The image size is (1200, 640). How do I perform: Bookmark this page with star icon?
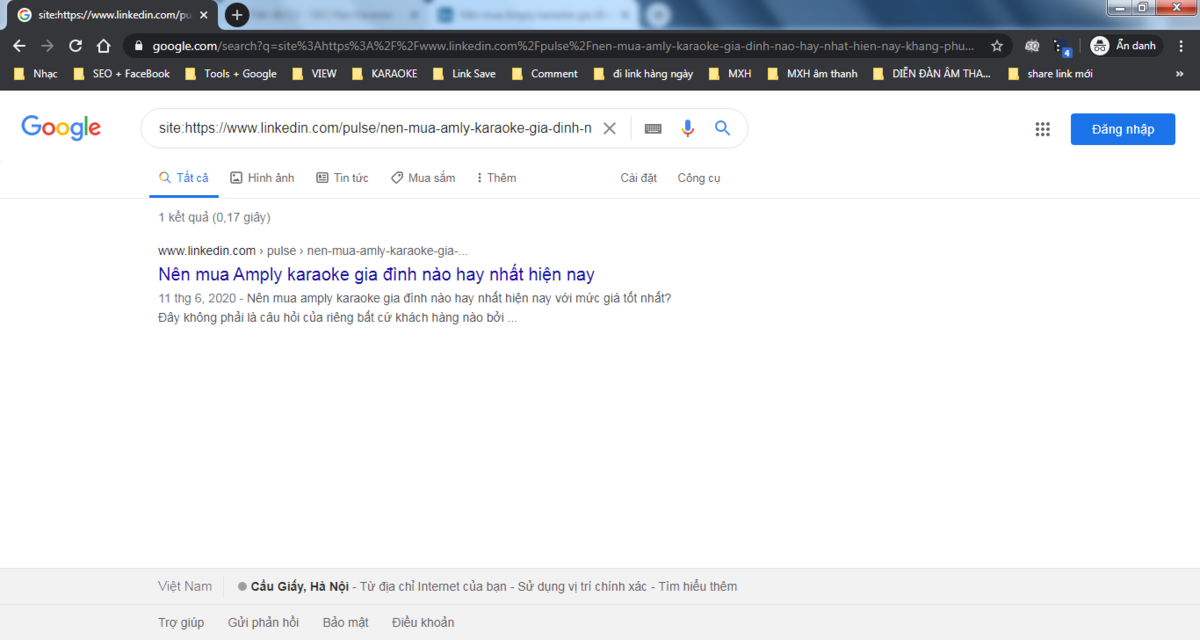[x=996, y=46]
